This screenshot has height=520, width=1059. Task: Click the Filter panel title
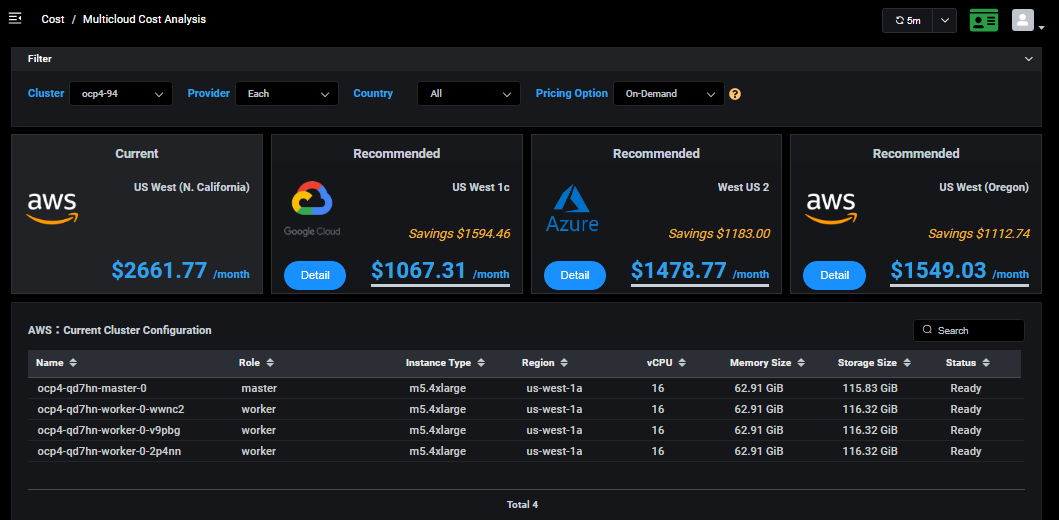click(40, 59)
